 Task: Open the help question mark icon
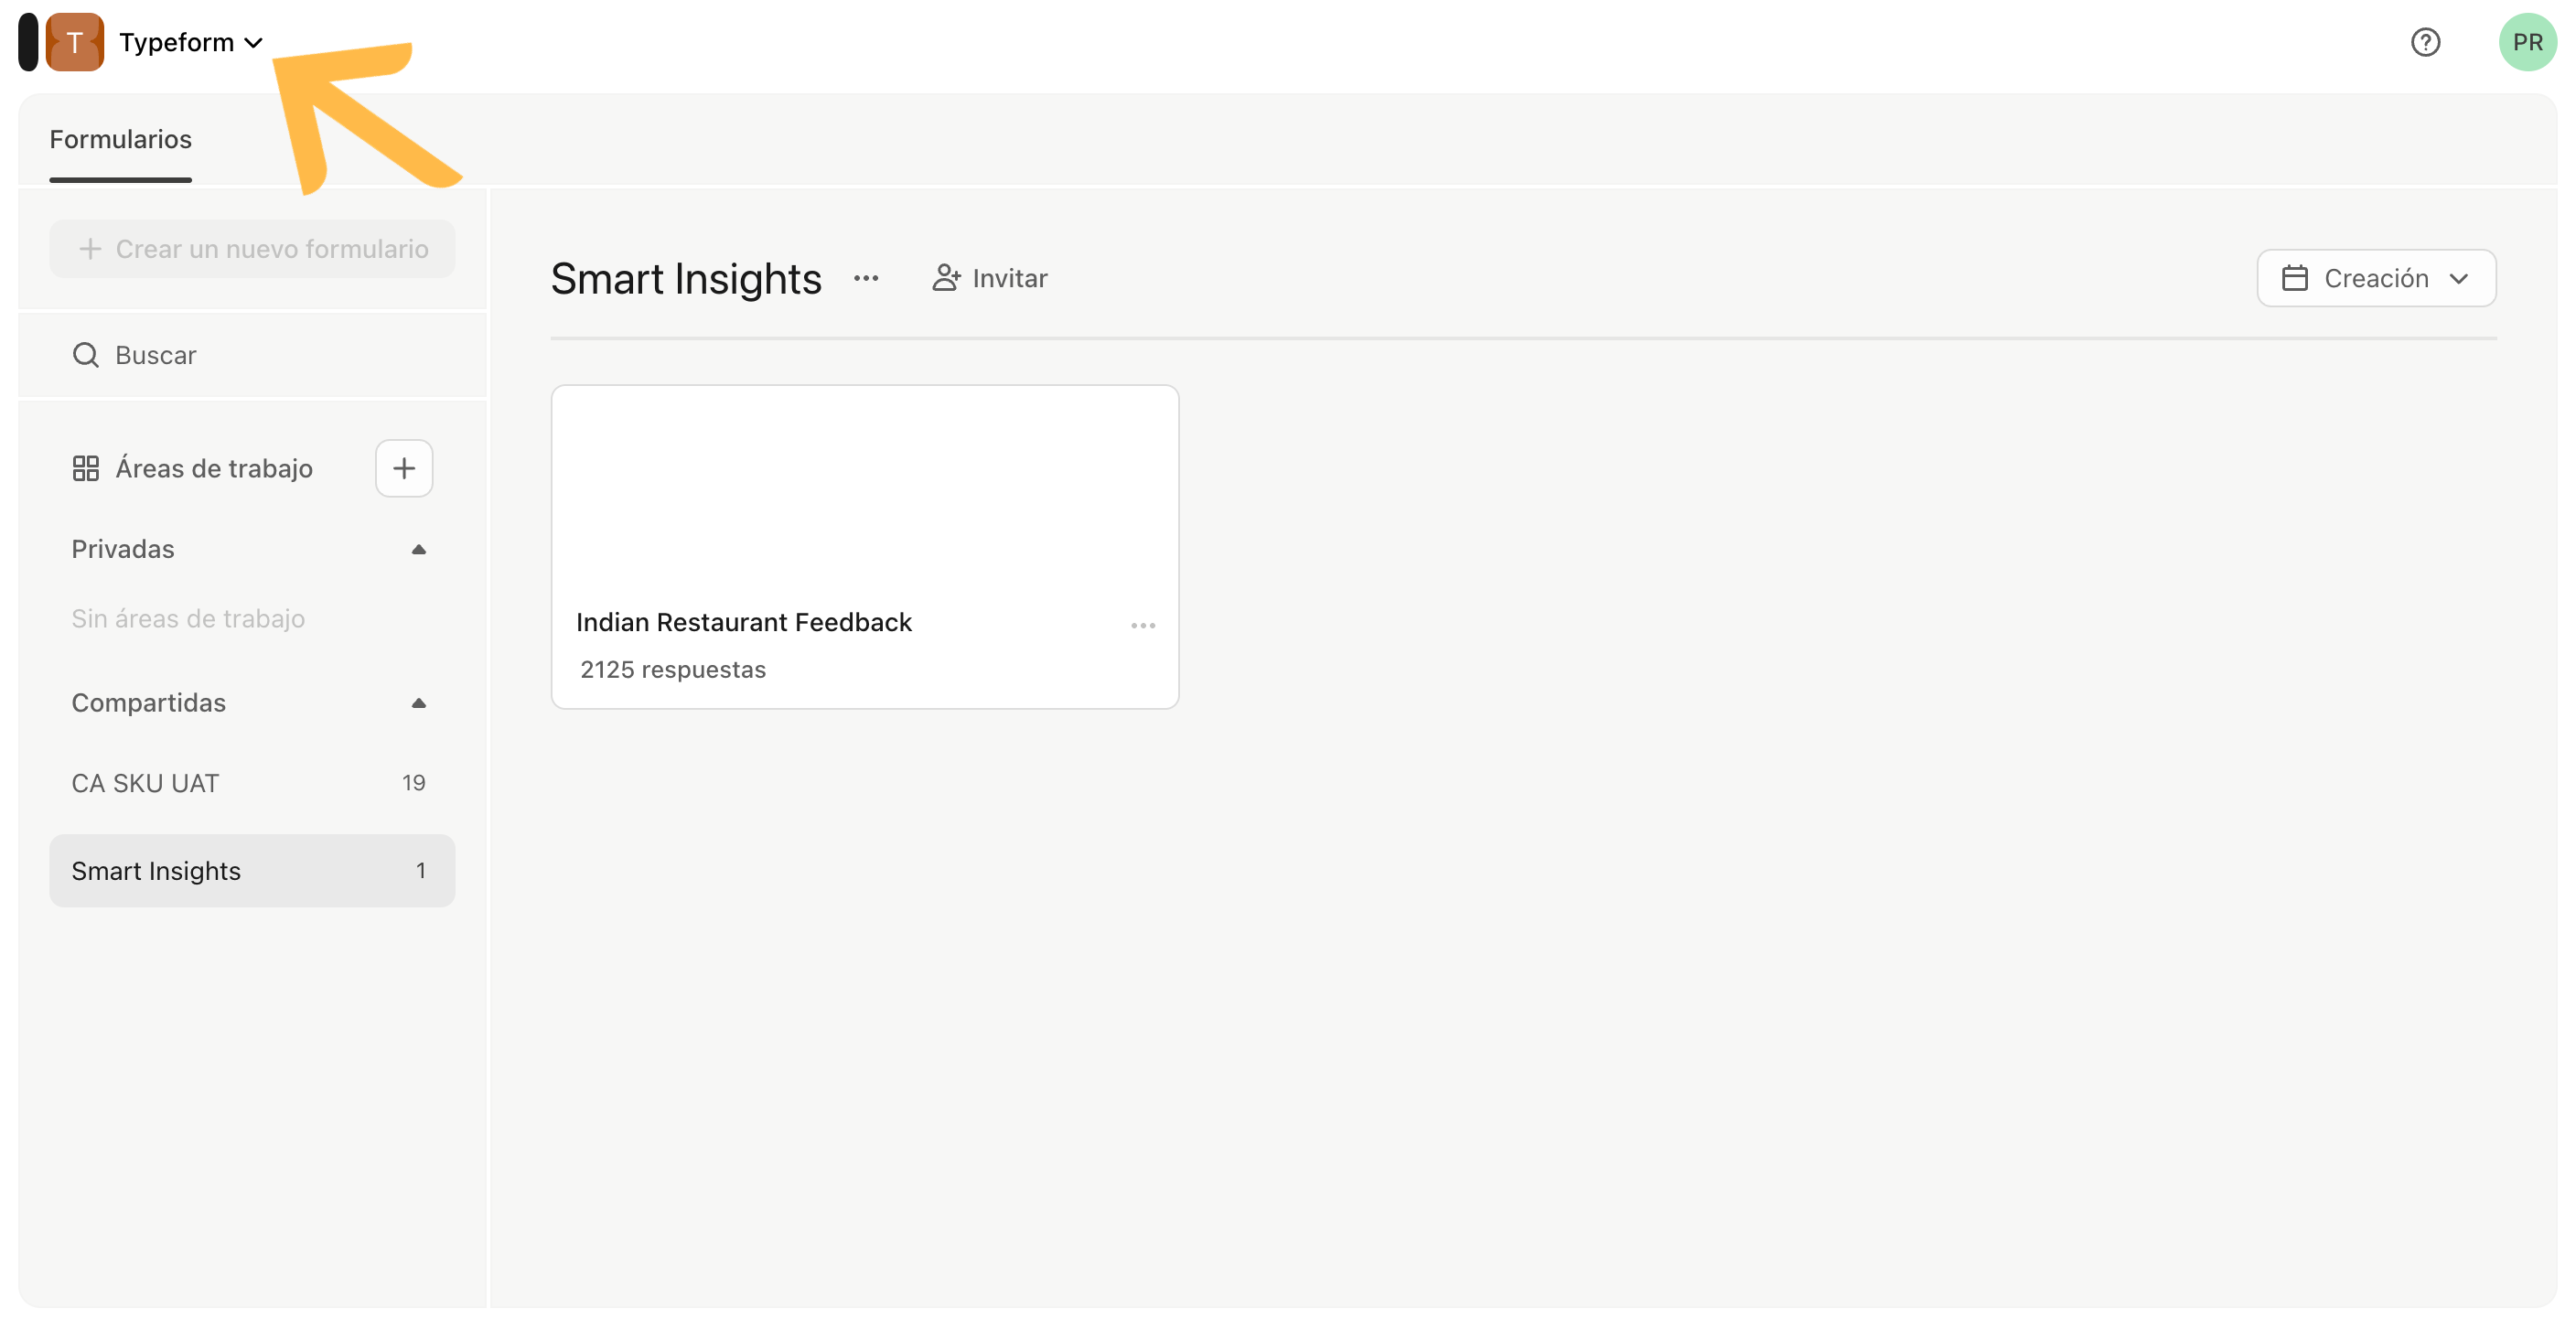2425,42
